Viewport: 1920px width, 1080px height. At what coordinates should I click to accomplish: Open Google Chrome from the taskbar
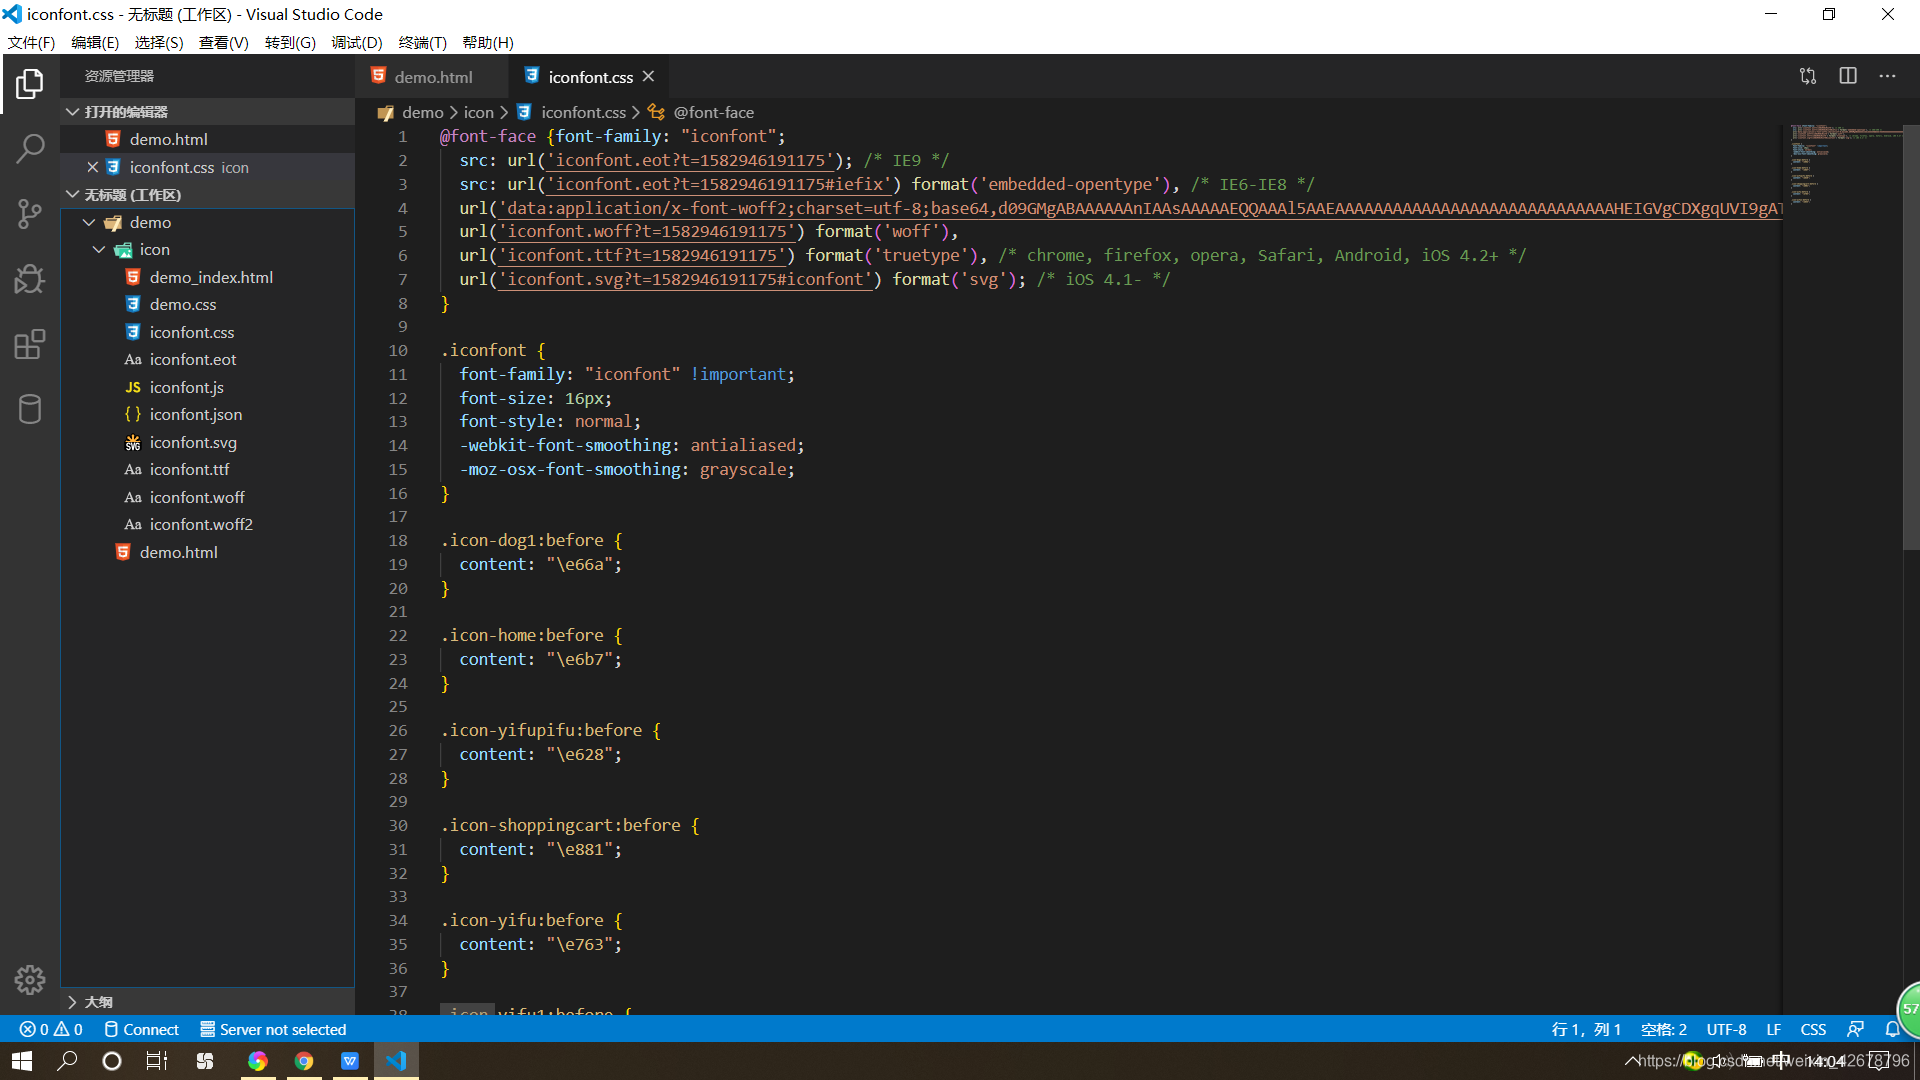pos(304,1061)
